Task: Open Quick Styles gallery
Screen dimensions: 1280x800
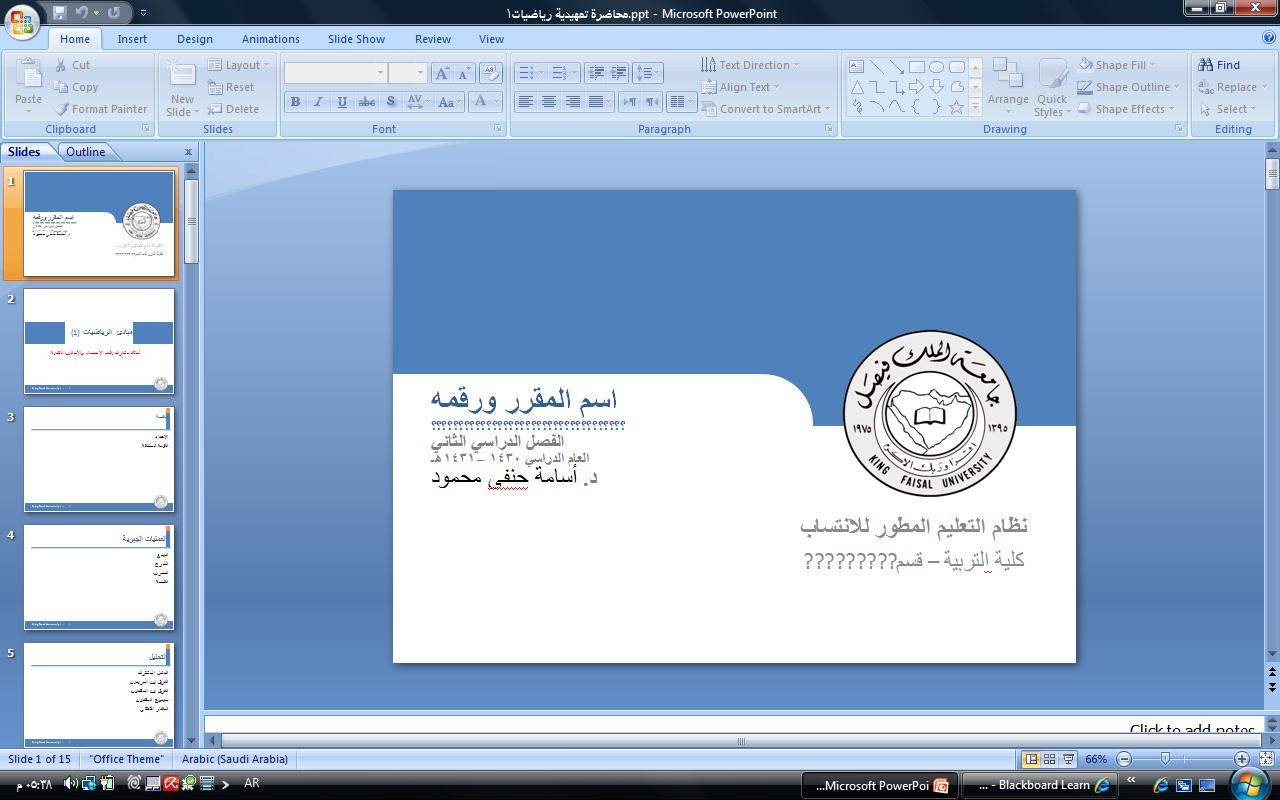Action: (x=1052, y=87)
